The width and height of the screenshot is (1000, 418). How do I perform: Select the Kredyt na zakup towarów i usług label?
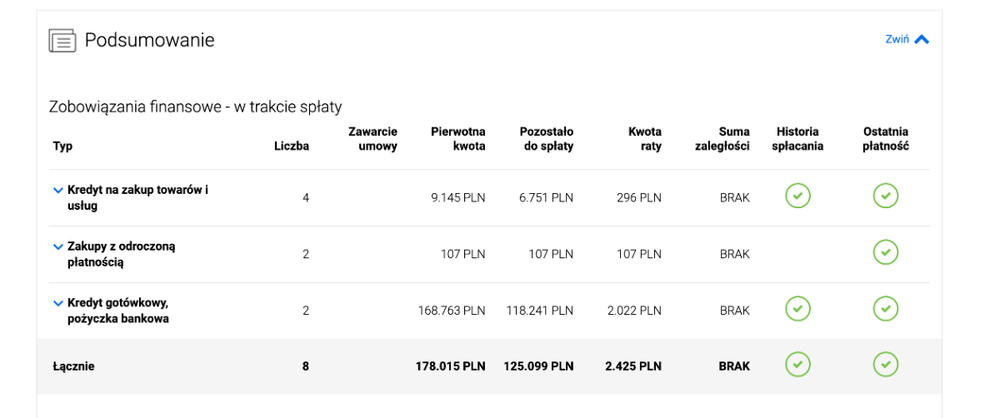coord(138,198)
